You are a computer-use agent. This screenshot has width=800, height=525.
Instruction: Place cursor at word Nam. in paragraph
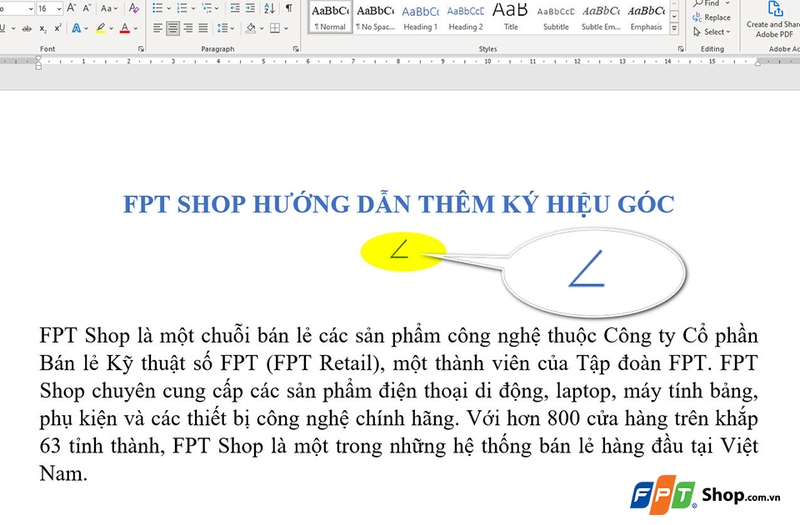(63, 473)
